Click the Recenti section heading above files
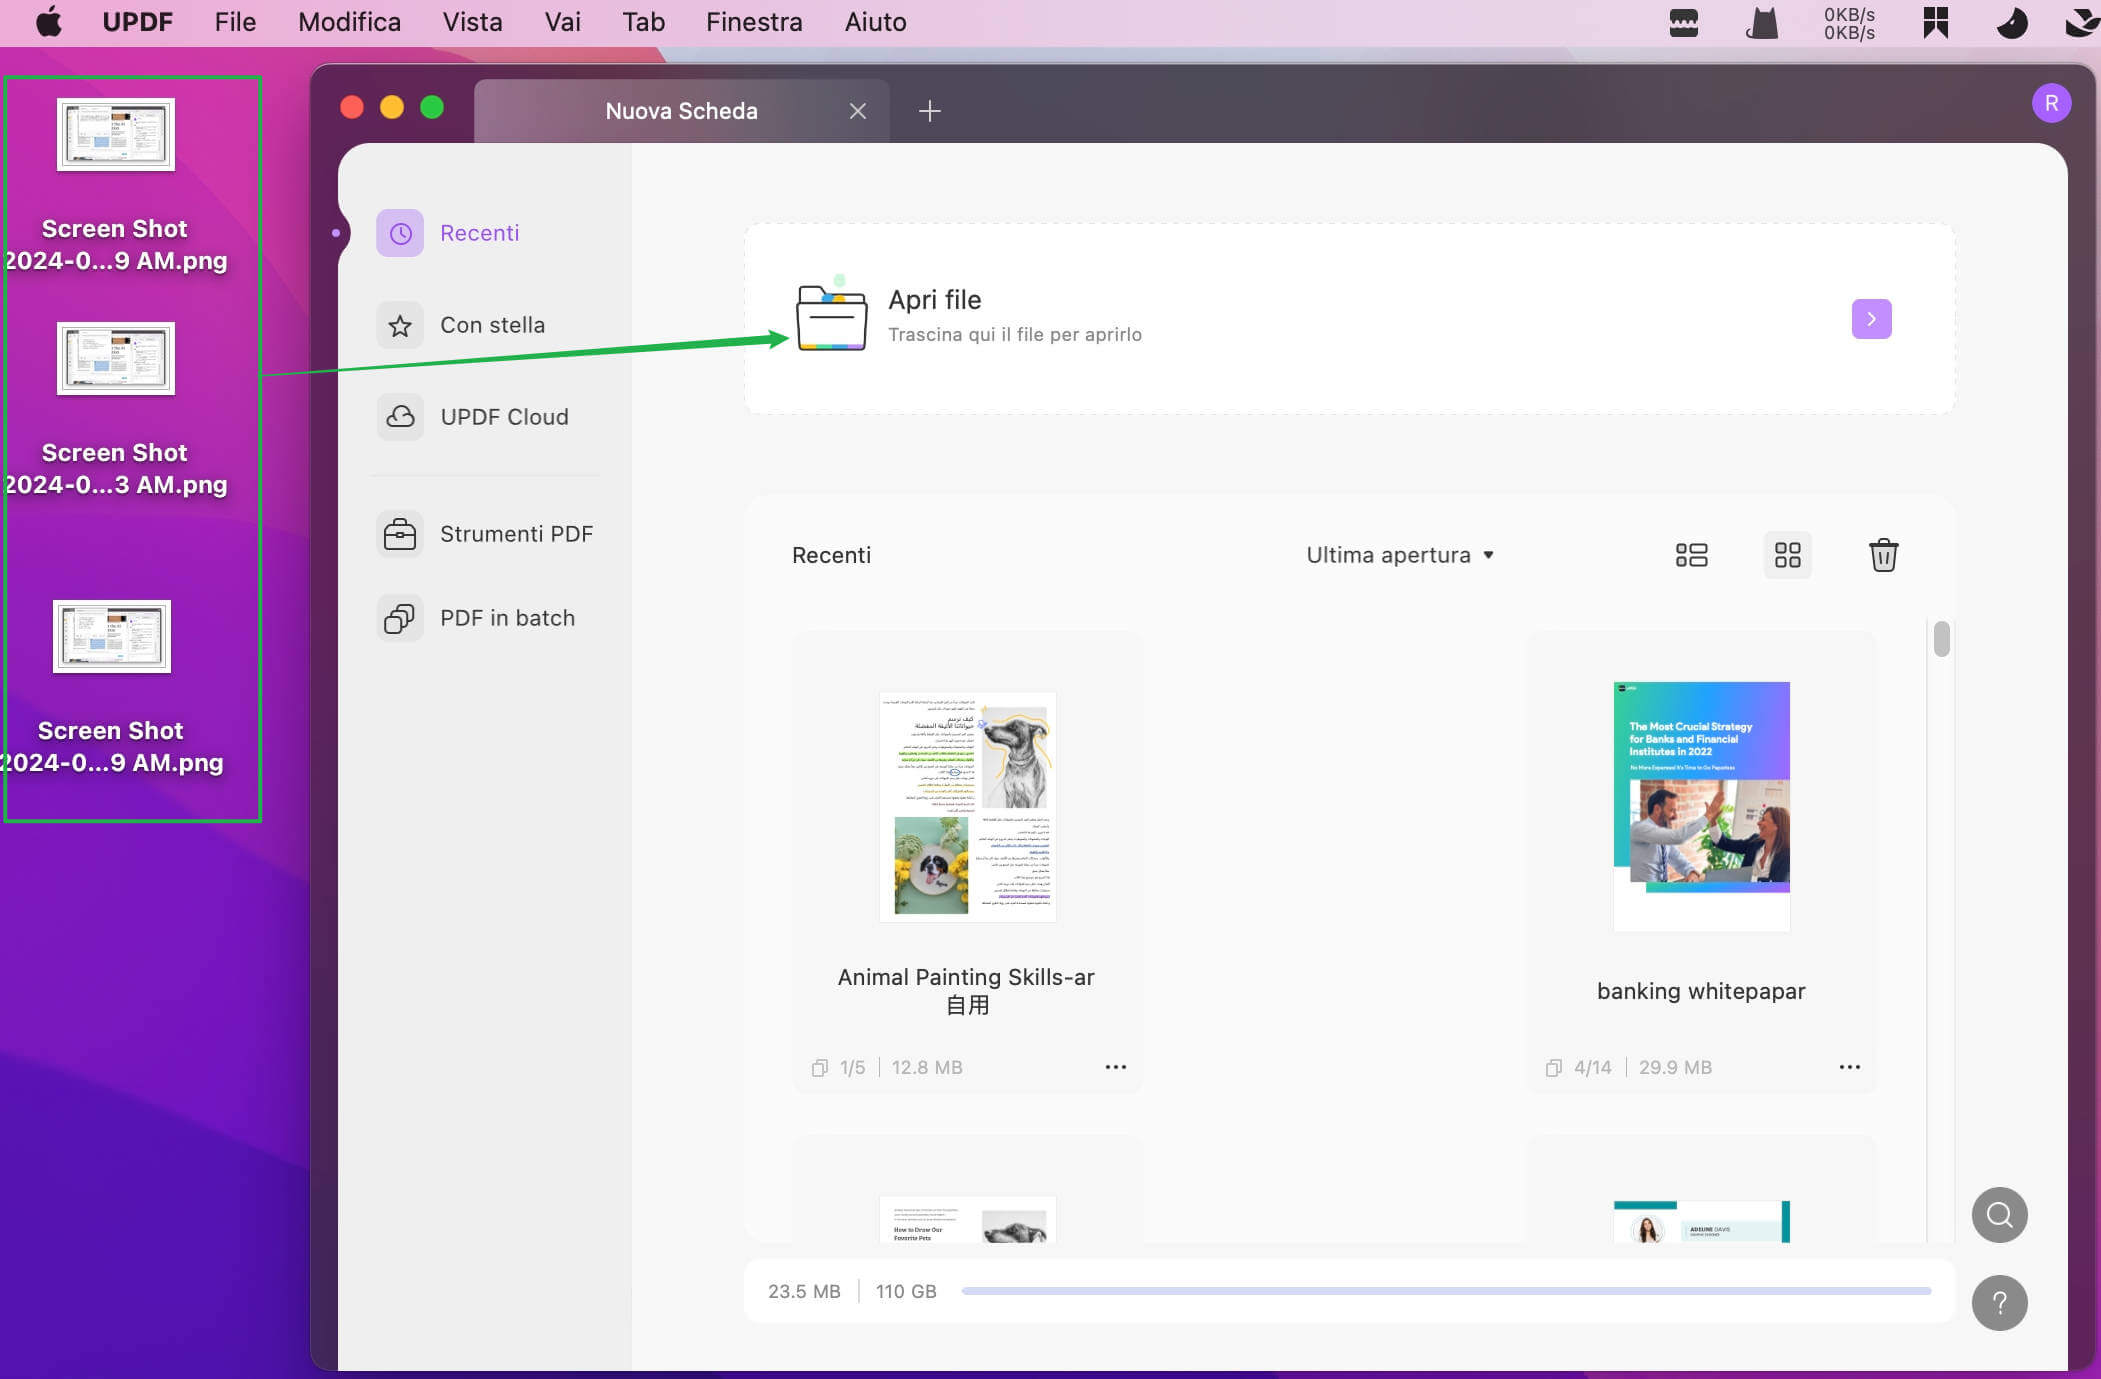This screenshot has width=2101, height=1379. tap(831, 555)
